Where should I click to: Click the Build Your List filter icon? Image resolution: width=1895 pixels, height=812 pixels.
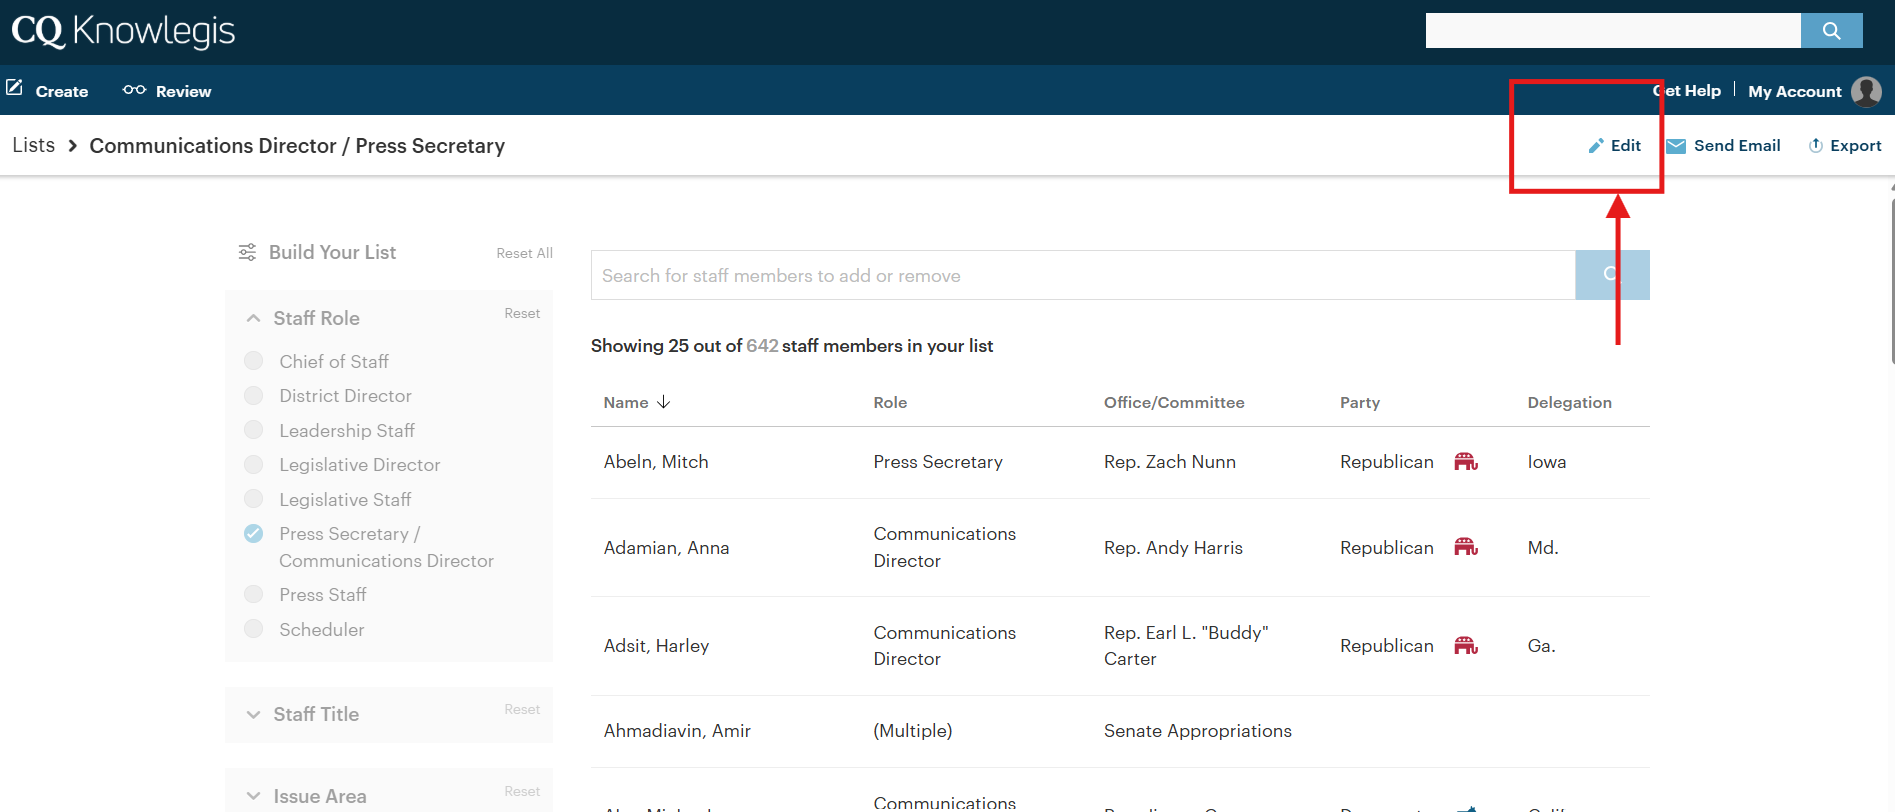click(x=247, y=252)
